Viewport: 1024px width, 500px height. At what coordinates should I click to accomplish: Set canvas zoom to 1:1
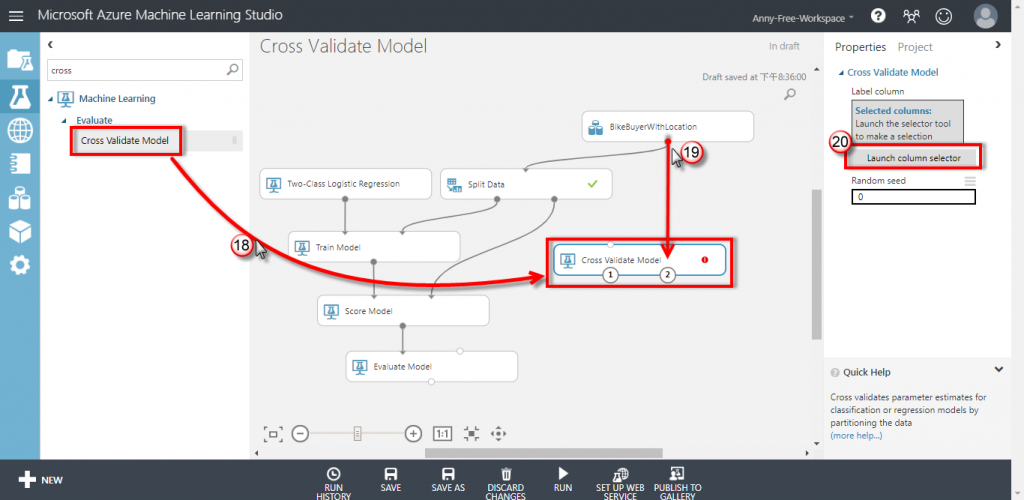[442, 433]
